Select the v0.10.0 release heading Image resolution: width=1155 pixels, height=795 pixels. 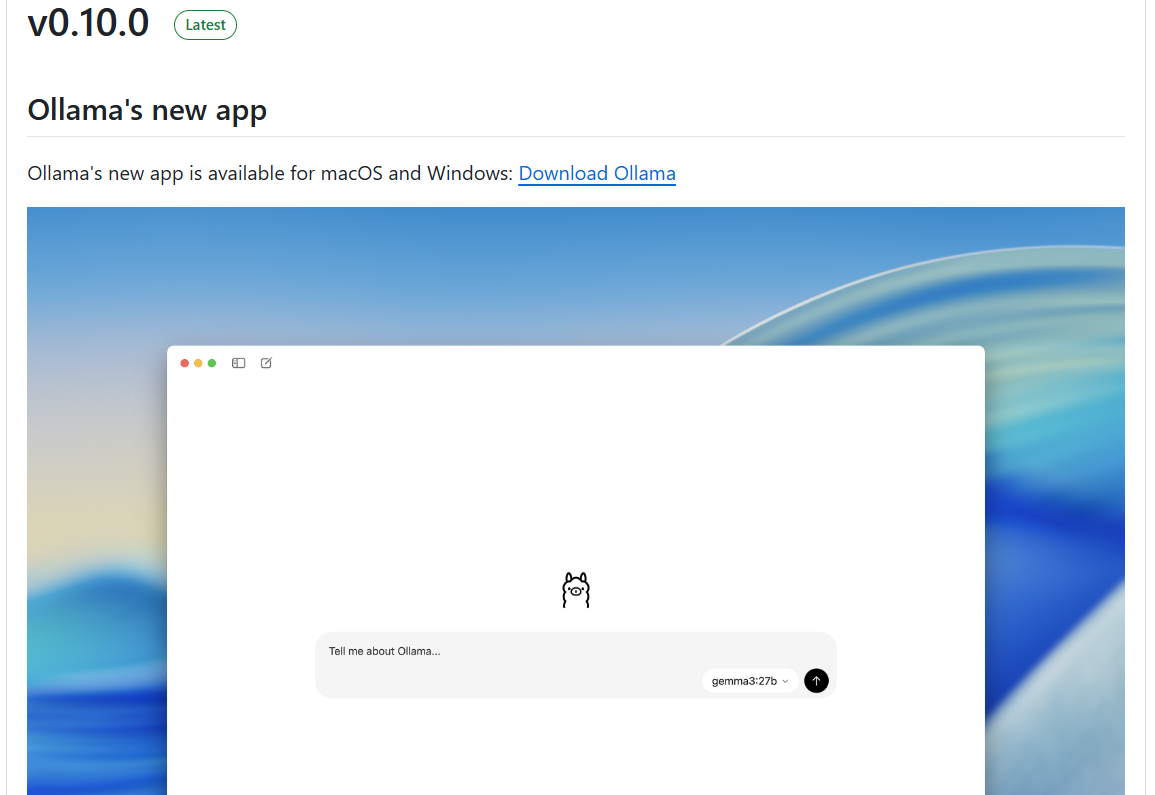coord(88,23)
